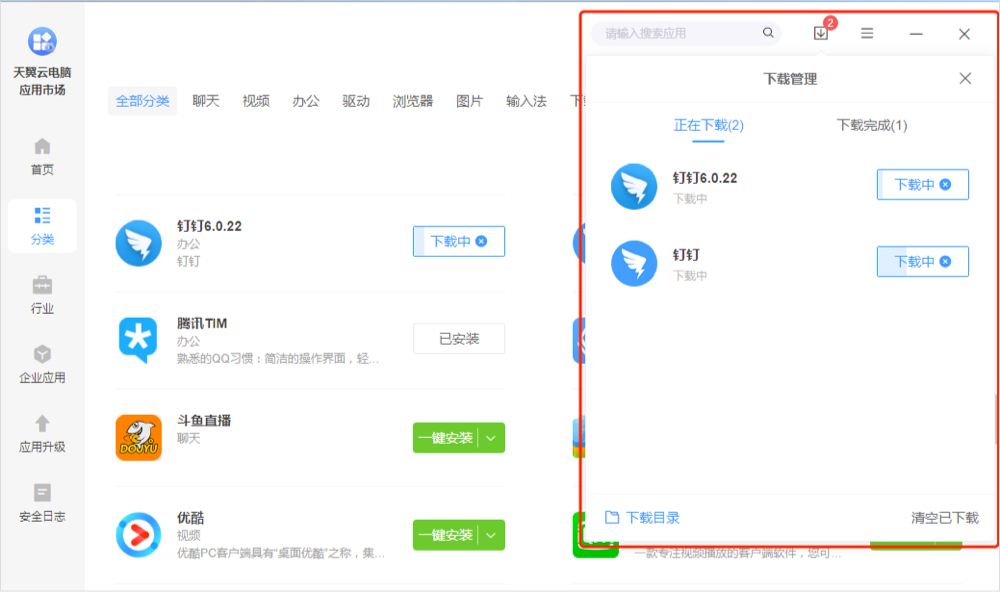1000x592 pixels.
Task: View logs with the 安全日志 icon
Action: pos(41,505)
